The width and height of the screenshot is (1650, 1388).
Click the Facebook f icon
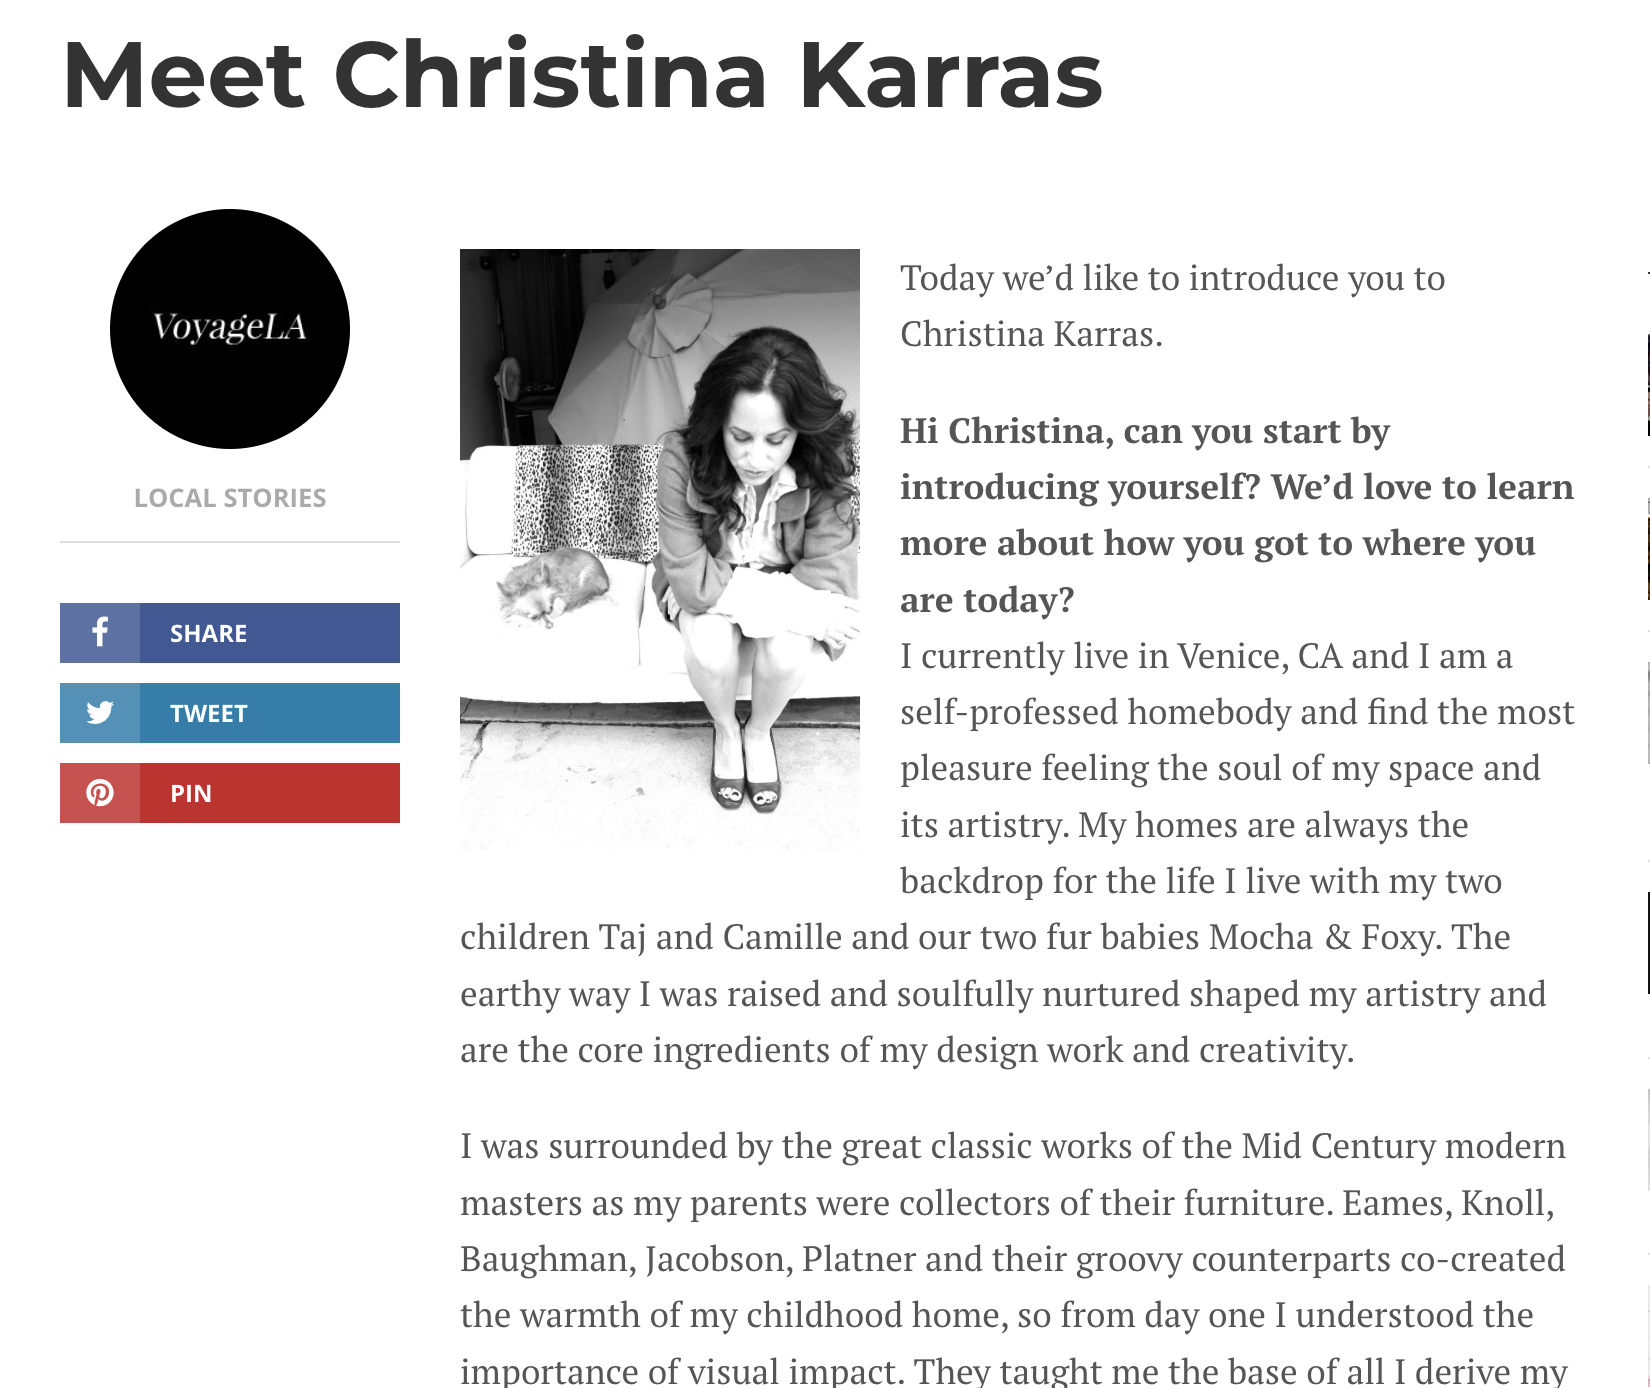[100, 632]
